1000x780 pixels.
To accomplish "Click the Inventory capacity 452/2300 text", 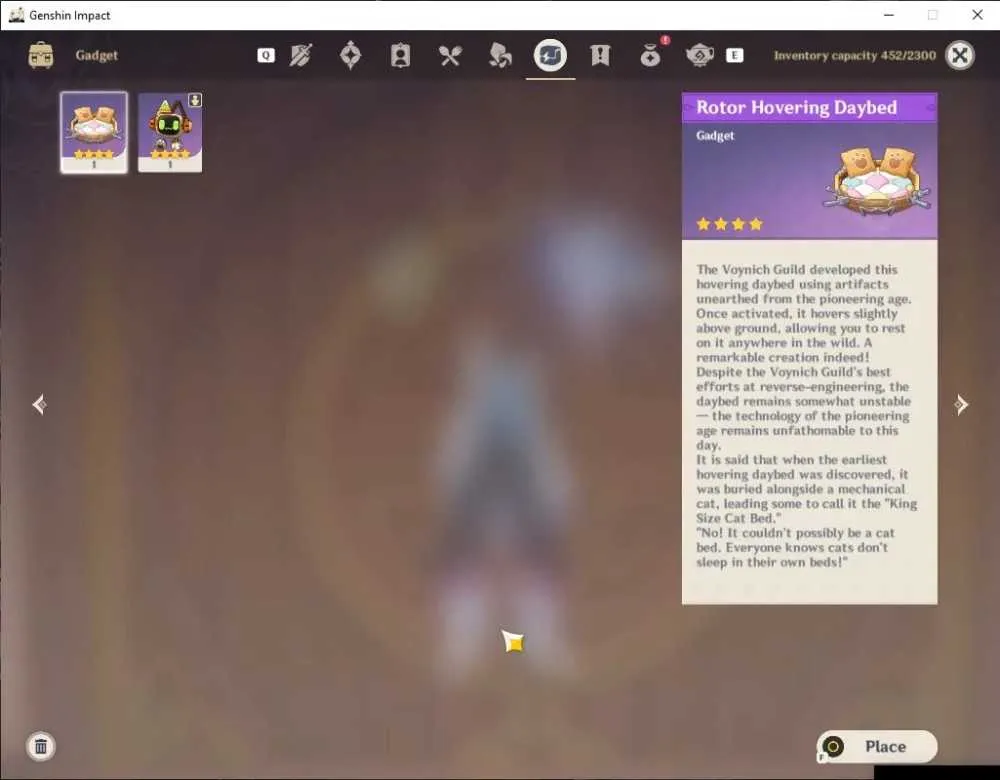I will point(855,55).
